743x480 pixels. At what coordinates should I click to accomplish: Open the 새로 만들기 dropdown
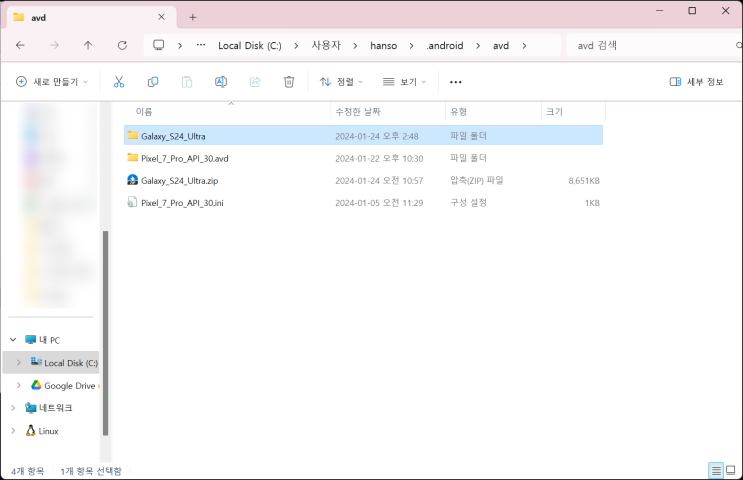coord(52,82)
